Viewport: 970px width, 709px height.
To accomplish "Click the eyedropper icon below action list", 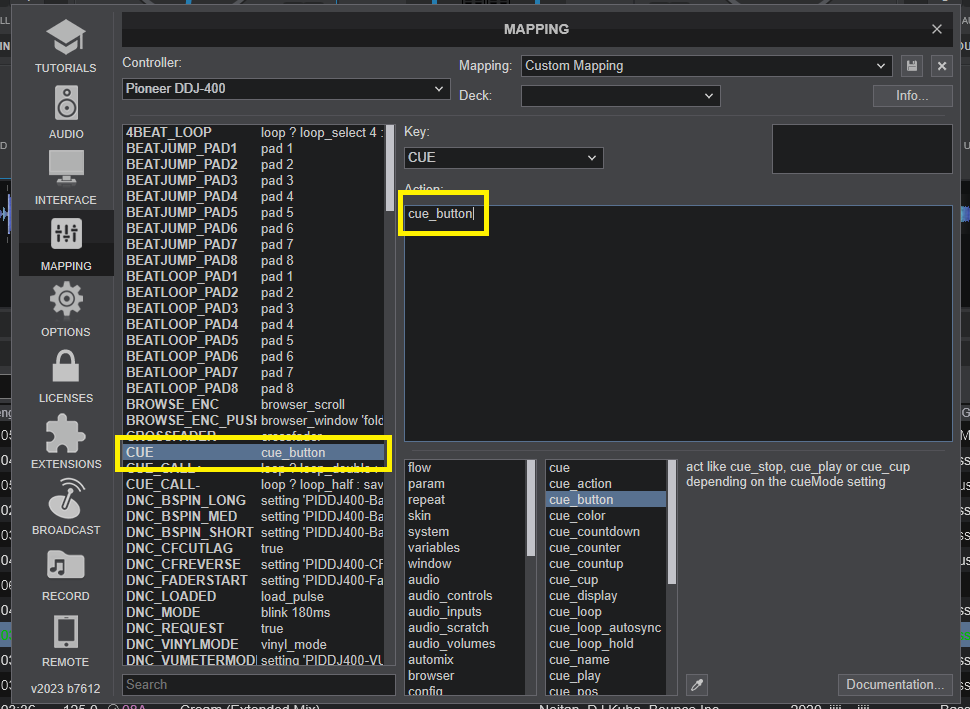I will pos(697,684).
